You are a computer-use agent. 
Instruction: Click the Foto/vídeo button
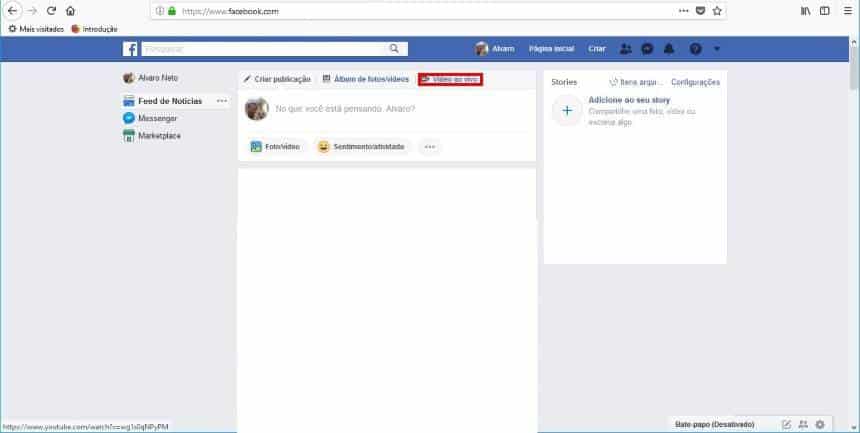click(x=275, y=147)
